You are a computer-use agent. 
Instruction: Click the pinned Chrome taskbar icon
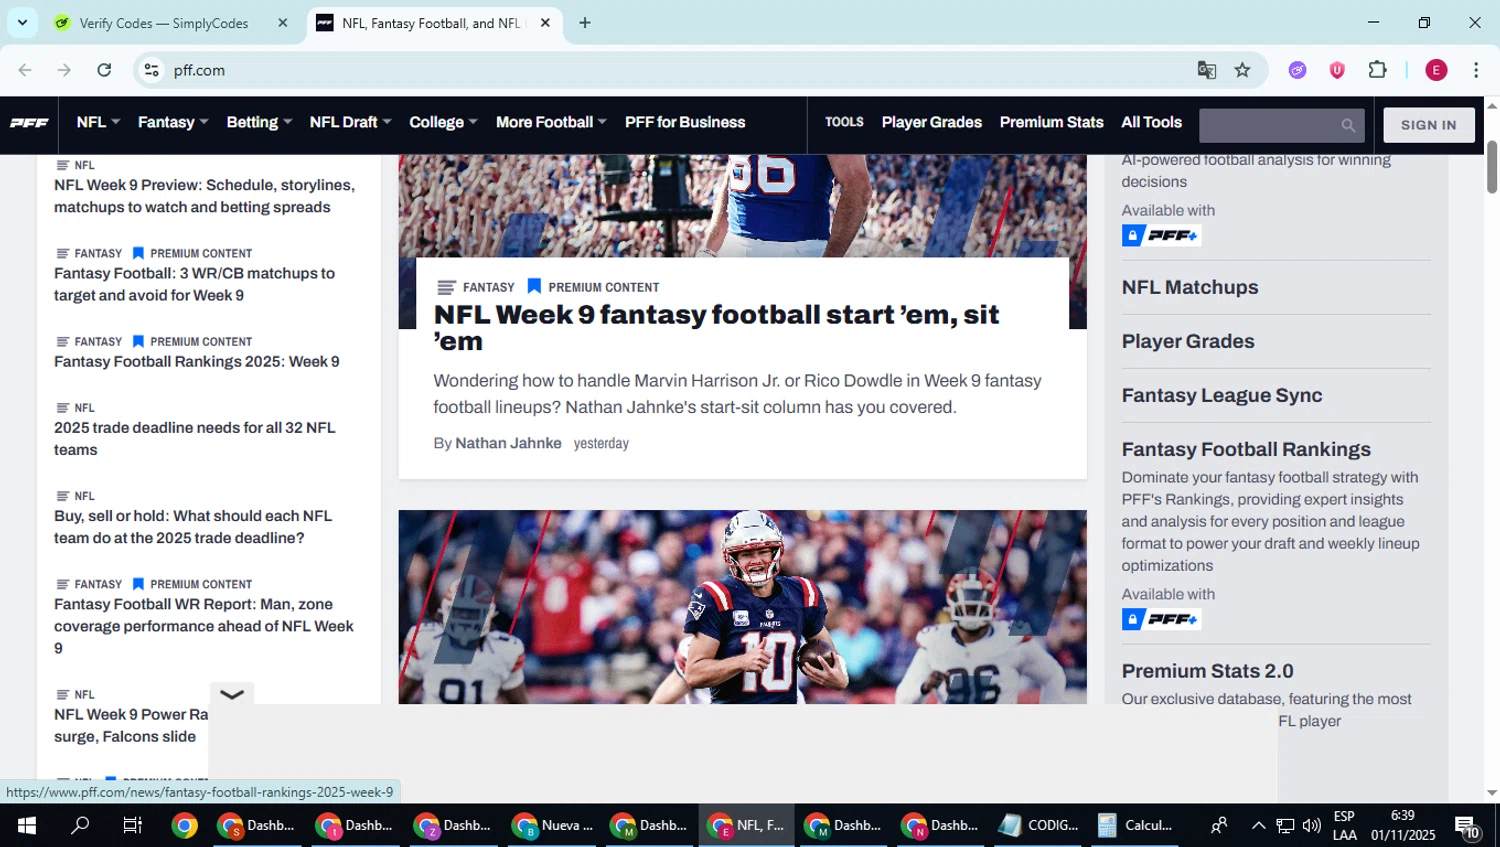pos(184,825)
